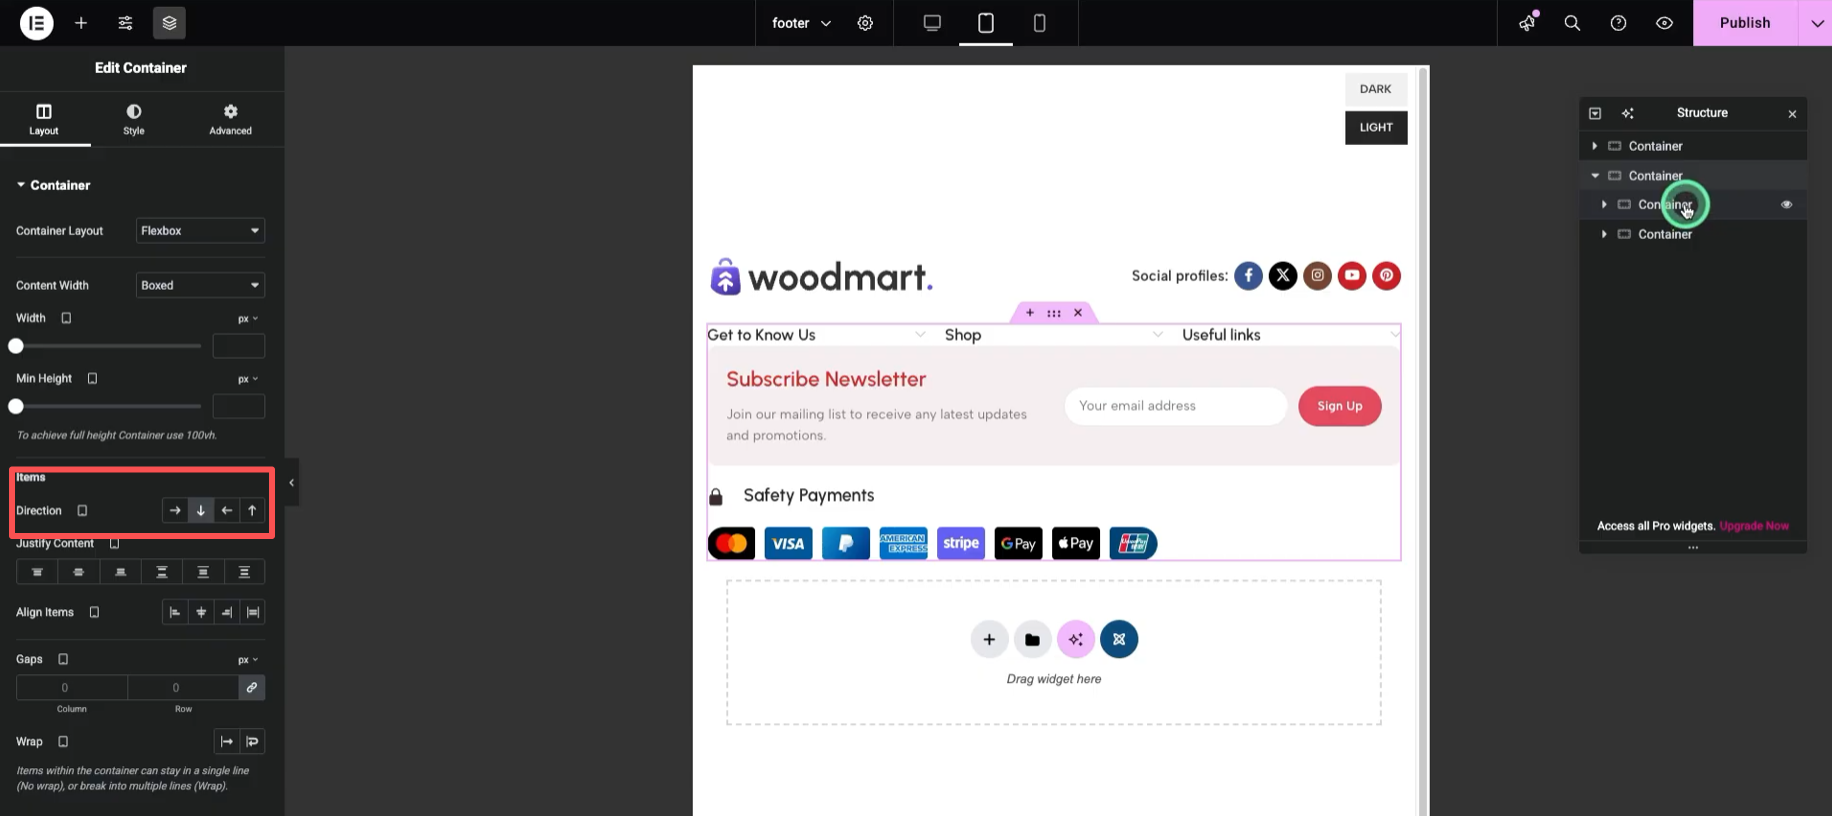
Task: Open What's New notifications icon
Action: pos(1527,23)
